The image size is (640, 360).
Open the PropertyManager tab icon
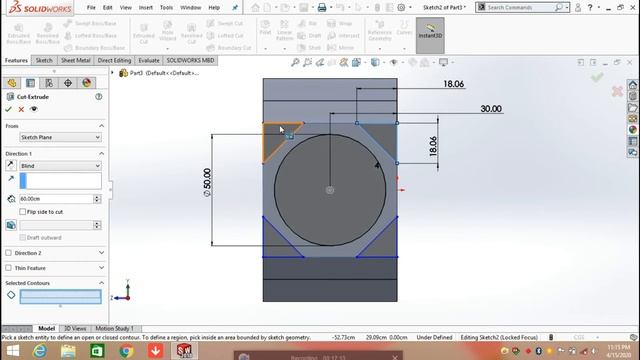pyautogui.click(x=31, y=83)
